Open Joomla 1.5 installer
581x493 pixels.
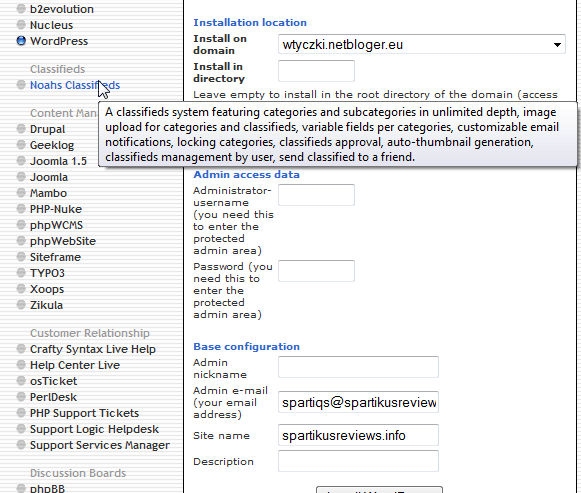click(x=58, y=161)
